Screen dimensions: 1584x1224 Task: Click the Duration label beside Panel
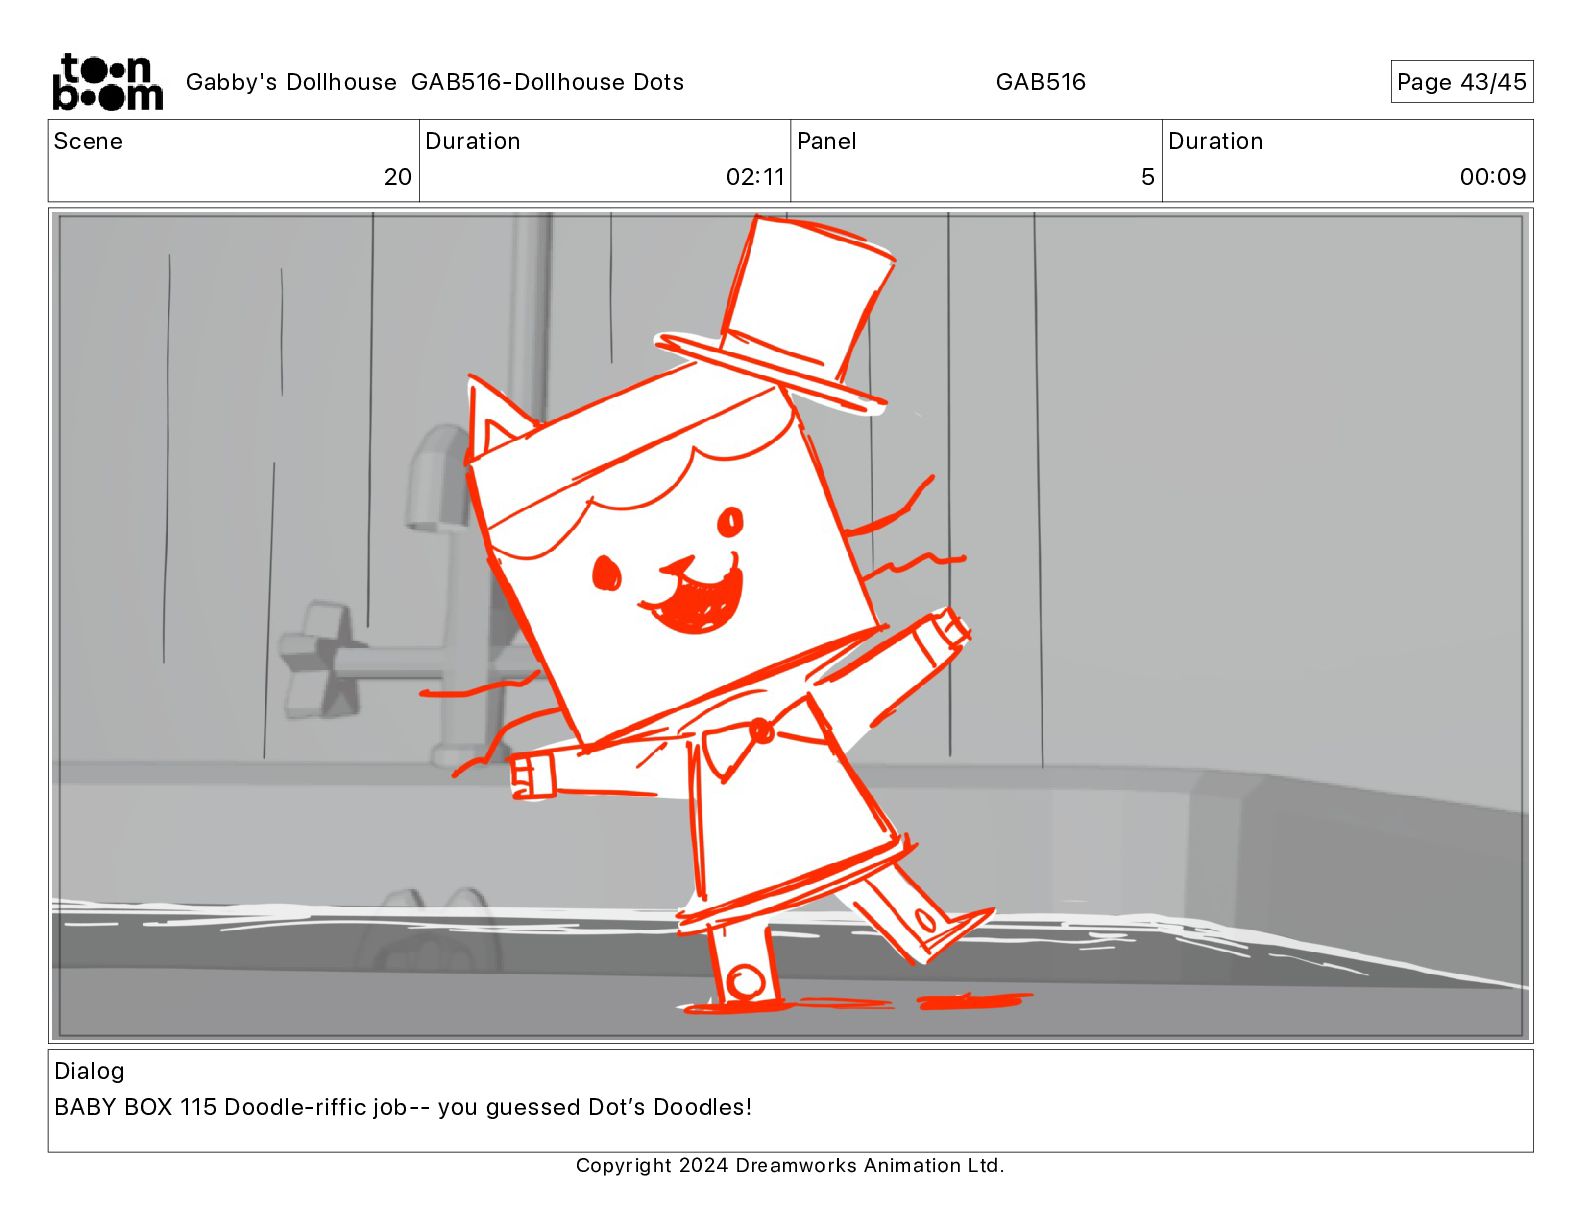[1215, 141]
